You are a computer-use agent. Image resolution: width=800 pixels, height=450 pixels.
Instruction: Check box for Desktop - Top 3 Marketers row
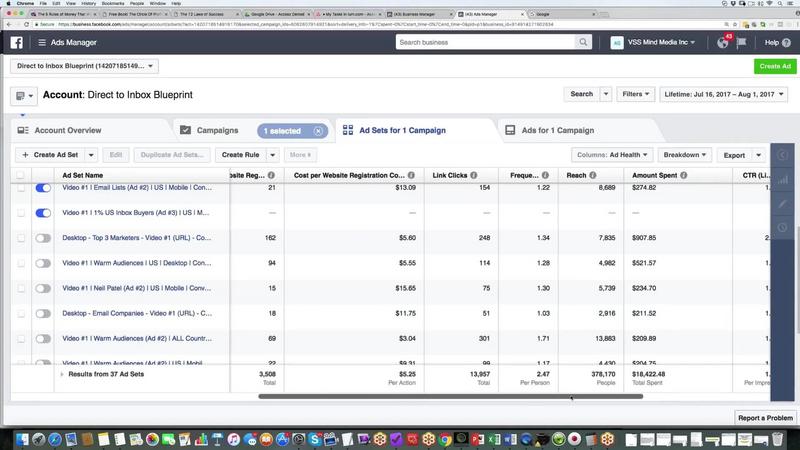pyautogui.click(x=21, y=238)
